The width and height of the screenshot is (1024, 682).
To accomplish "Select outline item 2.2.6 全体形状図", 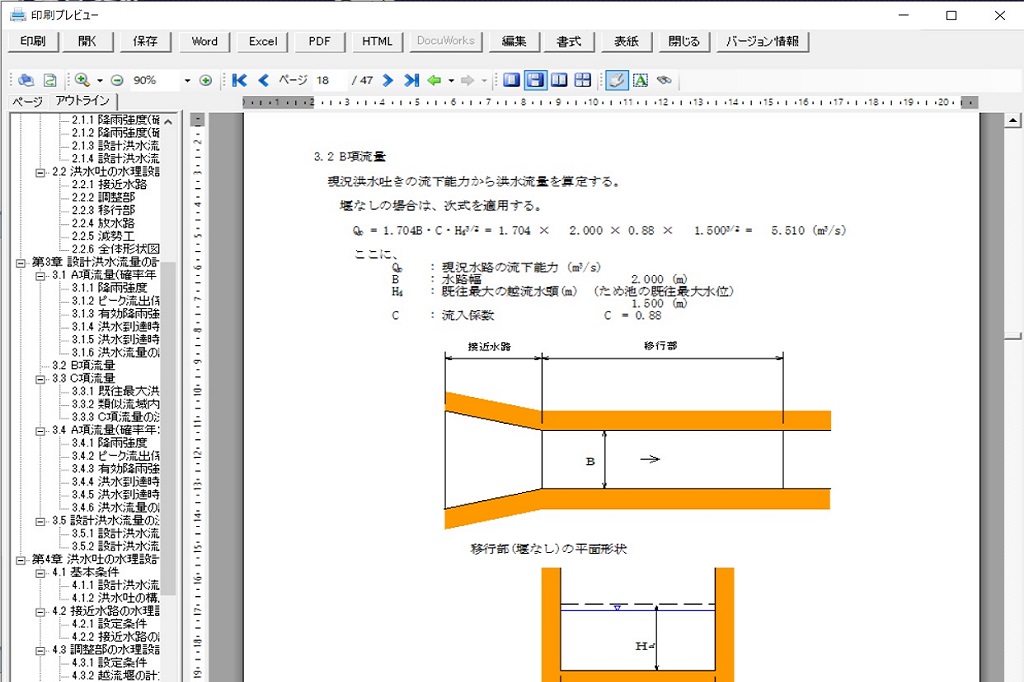I will [116, 249].
